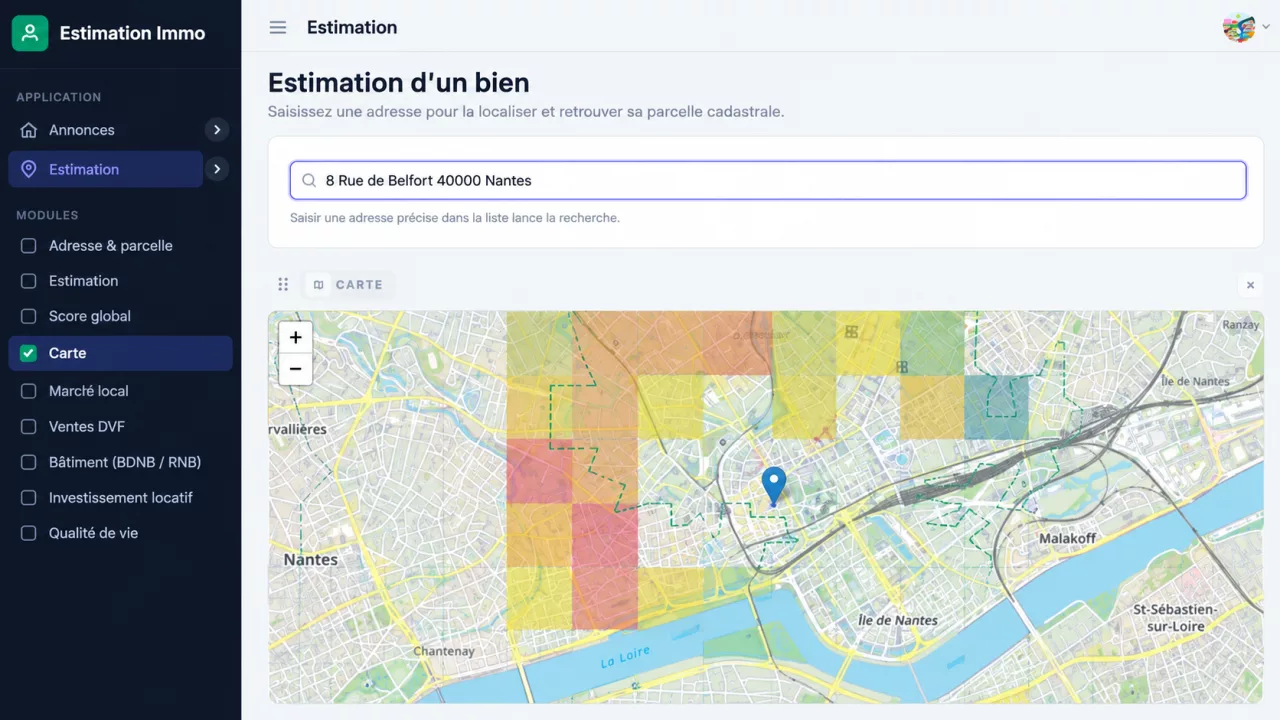The width and height of the screenshot is (1280, 720).
Task: Click the St-Sébastien-sur-Loire map label
Action: click(1175, 618)
